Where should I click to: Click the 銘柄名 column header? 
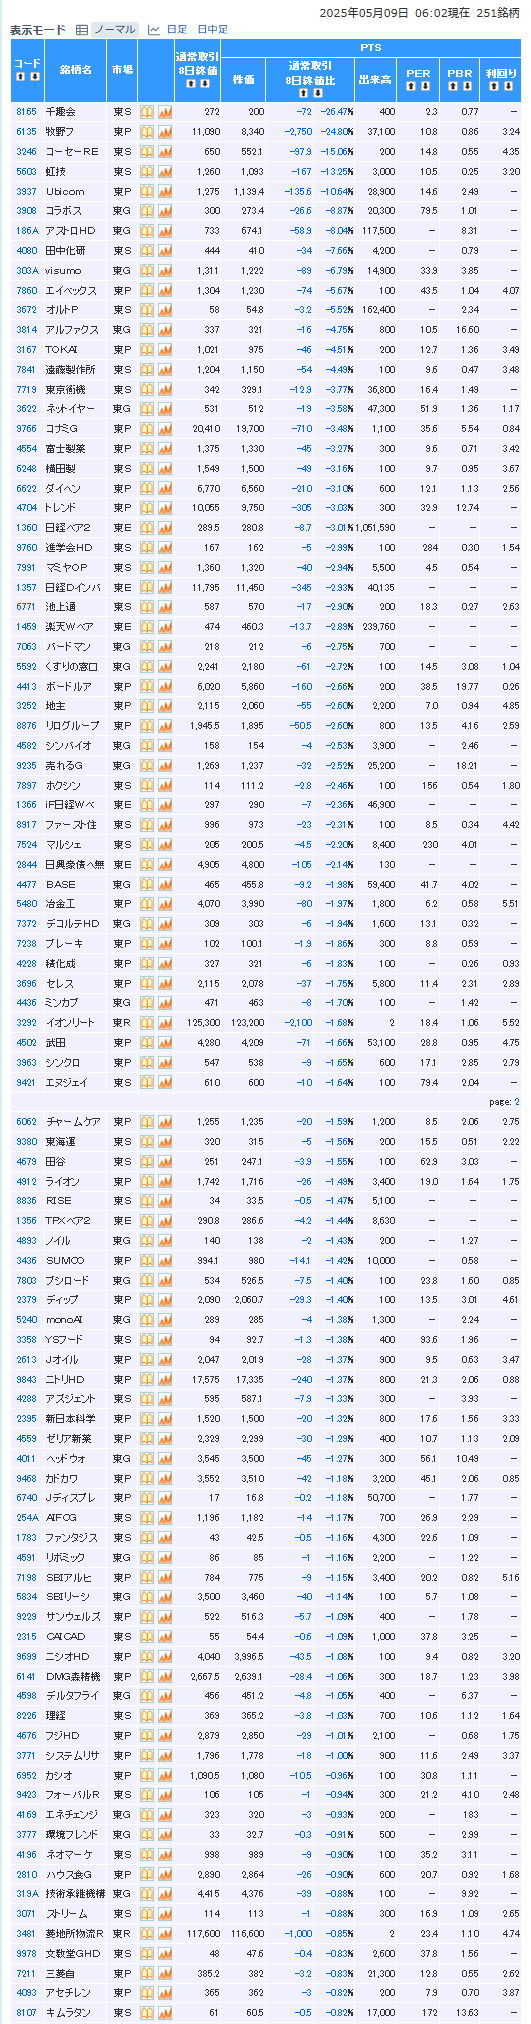click(x=75, y=70)
